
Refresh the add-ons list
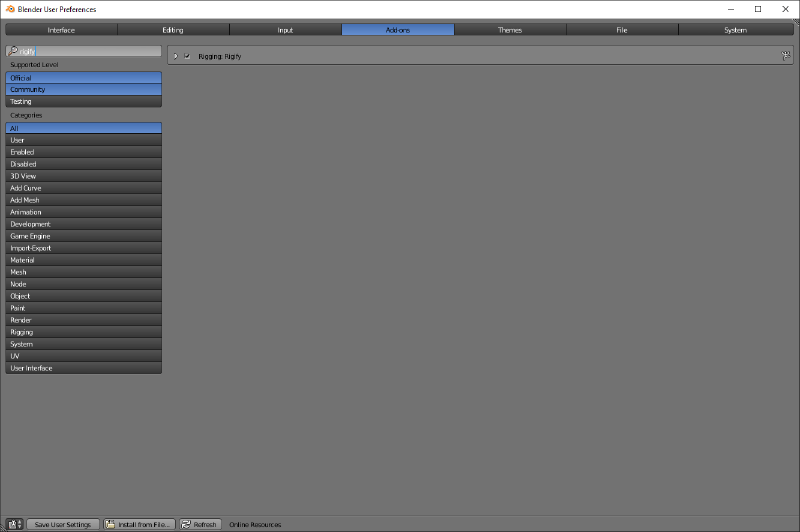click(199, 524)
